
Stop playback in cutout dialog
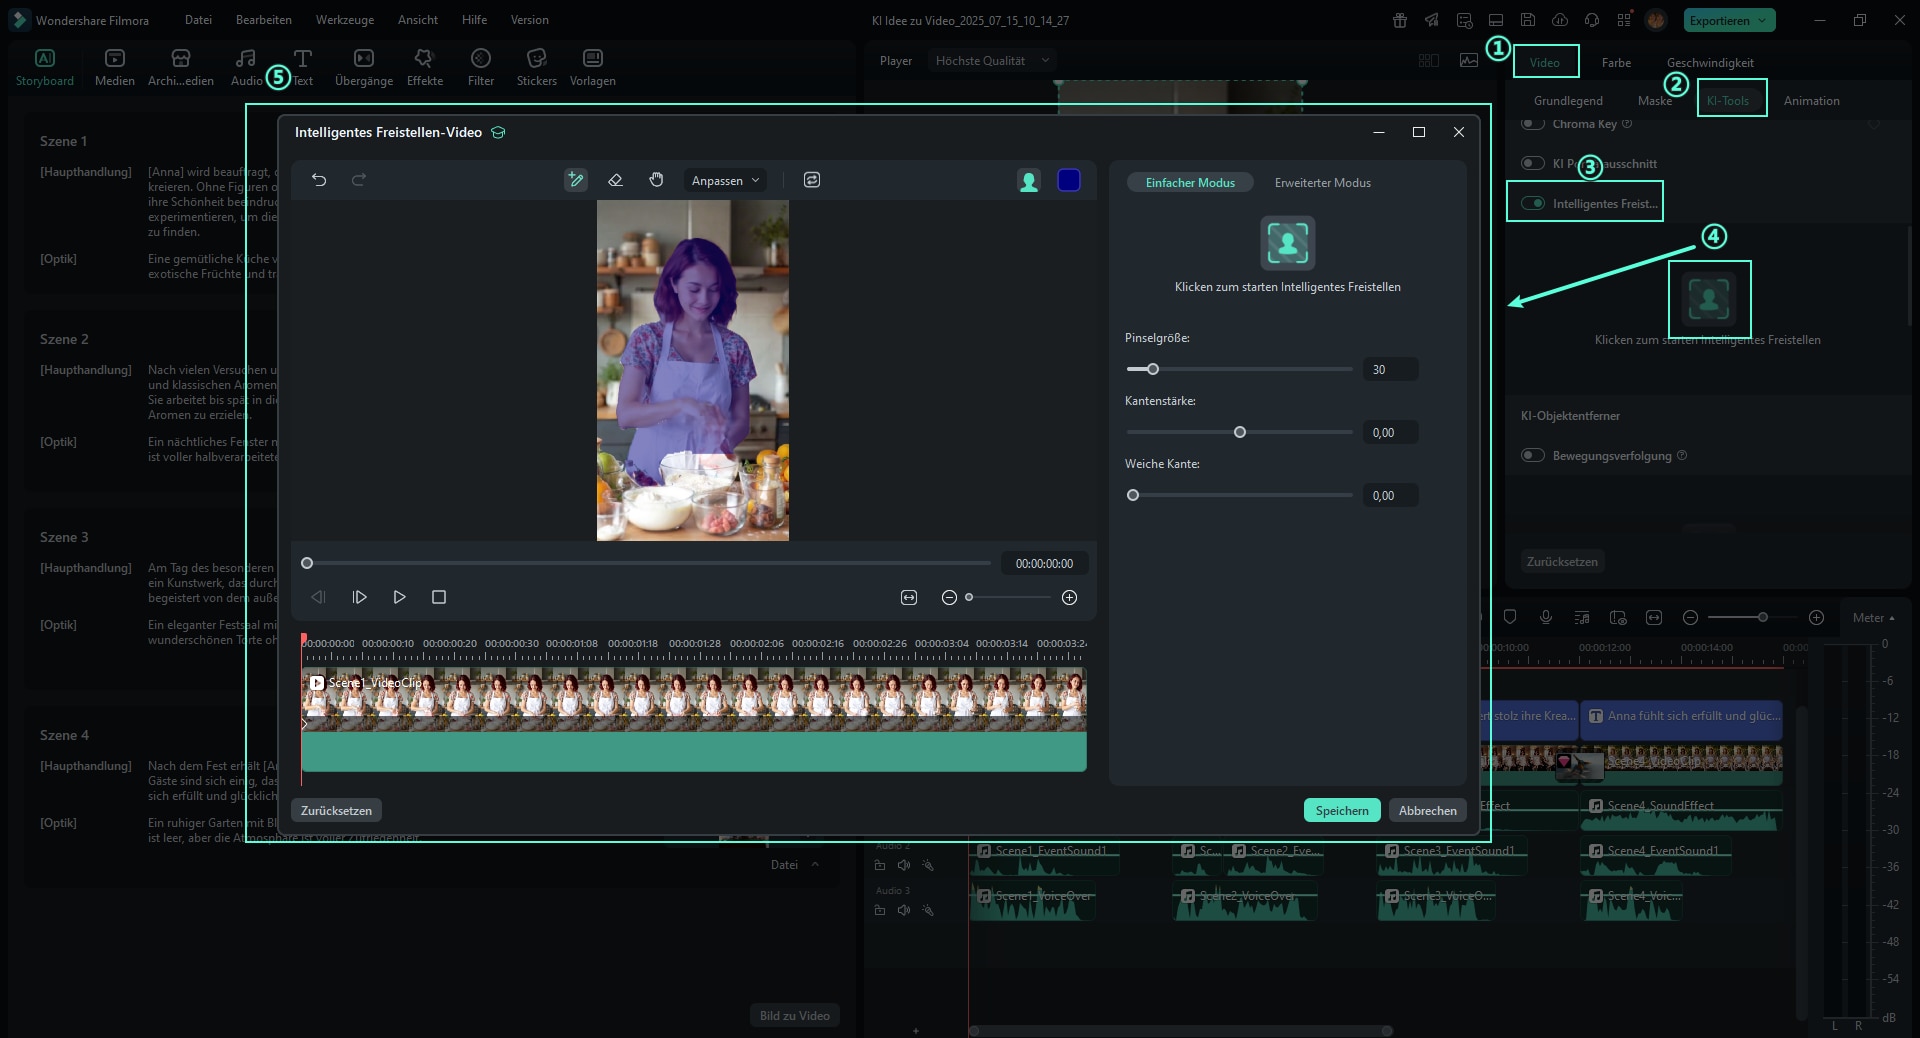(438, 597)
